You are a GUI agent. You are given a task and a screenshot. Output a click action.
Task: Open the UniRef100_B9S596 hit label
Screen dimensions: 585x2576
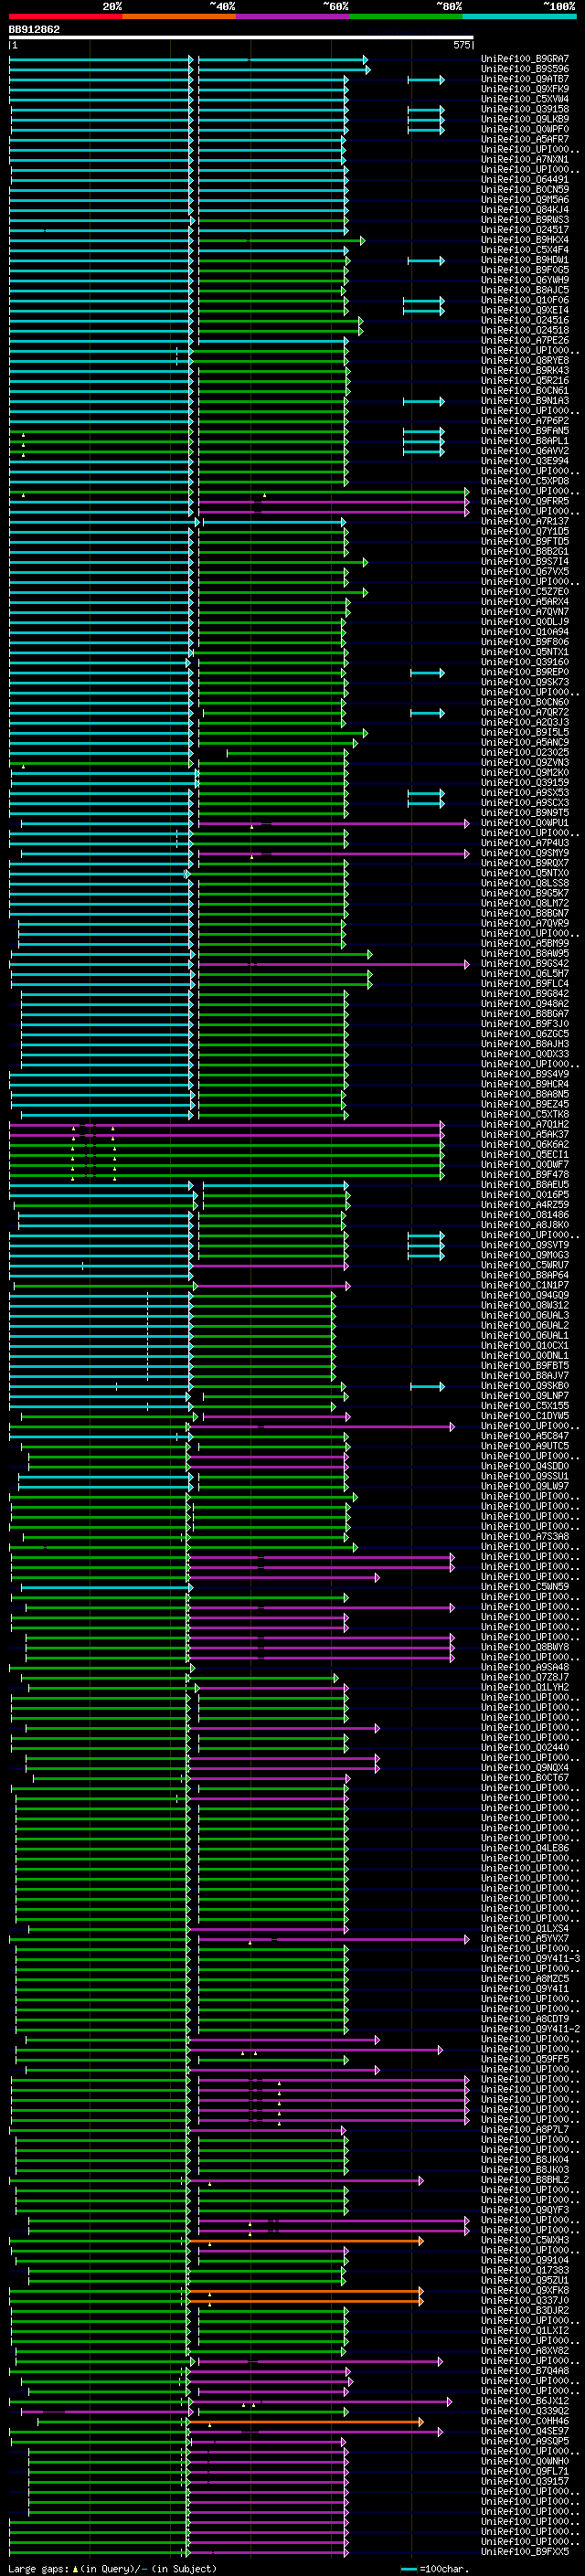524,69
